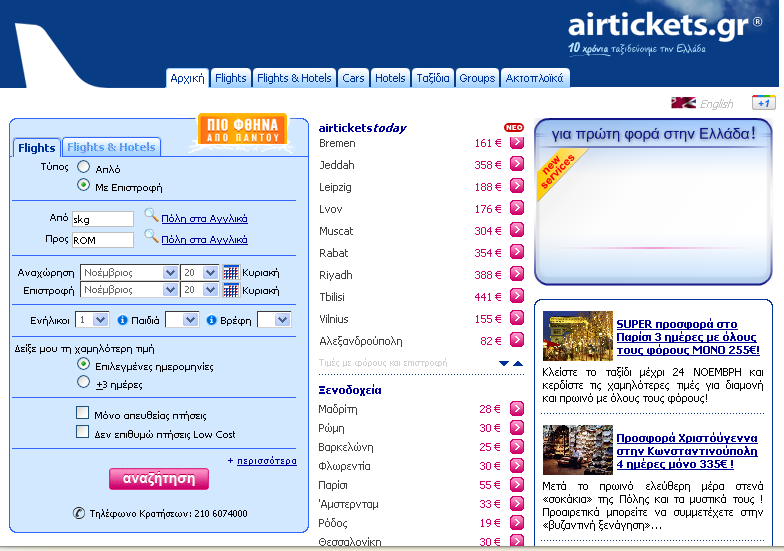Select the Με Επιστροφή round-trip option
This screenshot has height=551, width=784.
point(84,185)
